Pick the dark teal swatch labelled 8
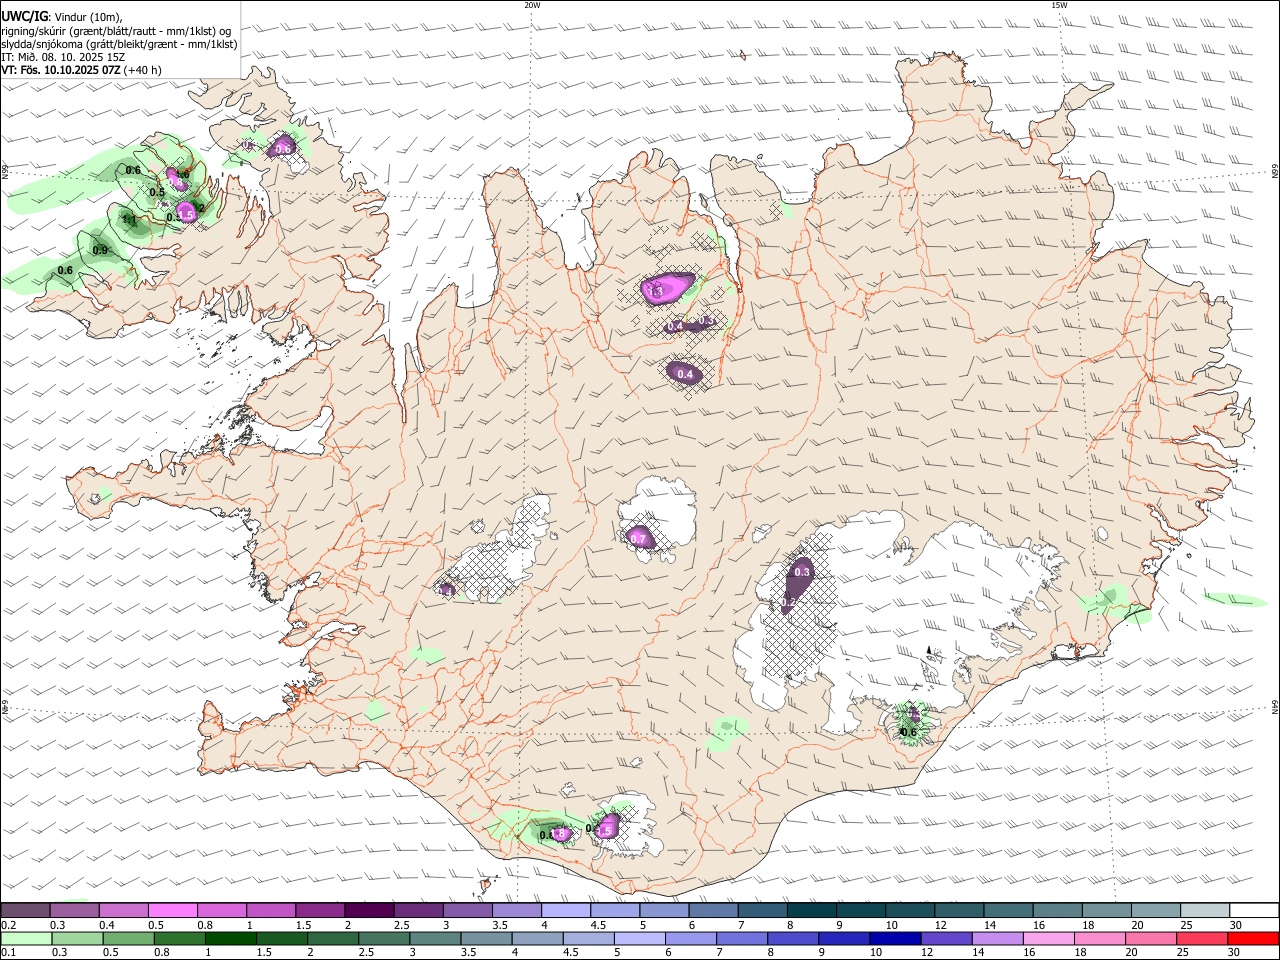The image size is (1280, 960). pyautogui.click(x=811, y=910)
